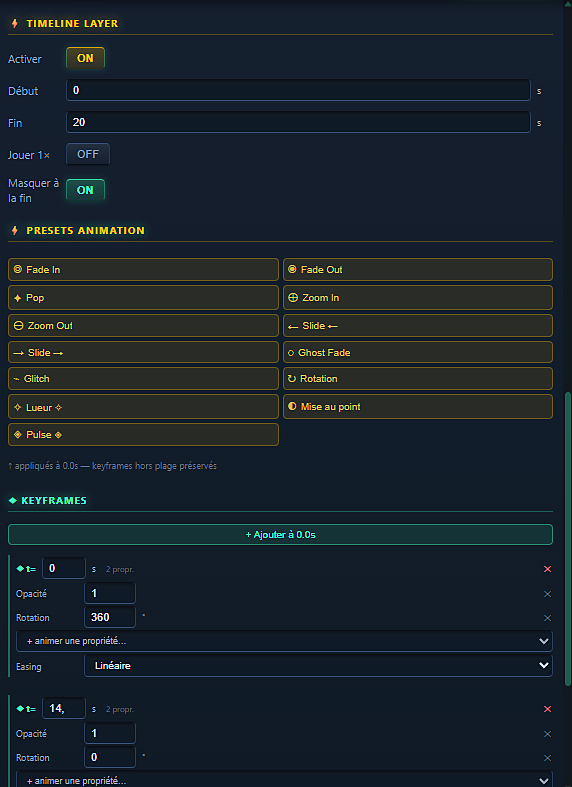
Task: Click the t=0 time field
Action: 64,569
